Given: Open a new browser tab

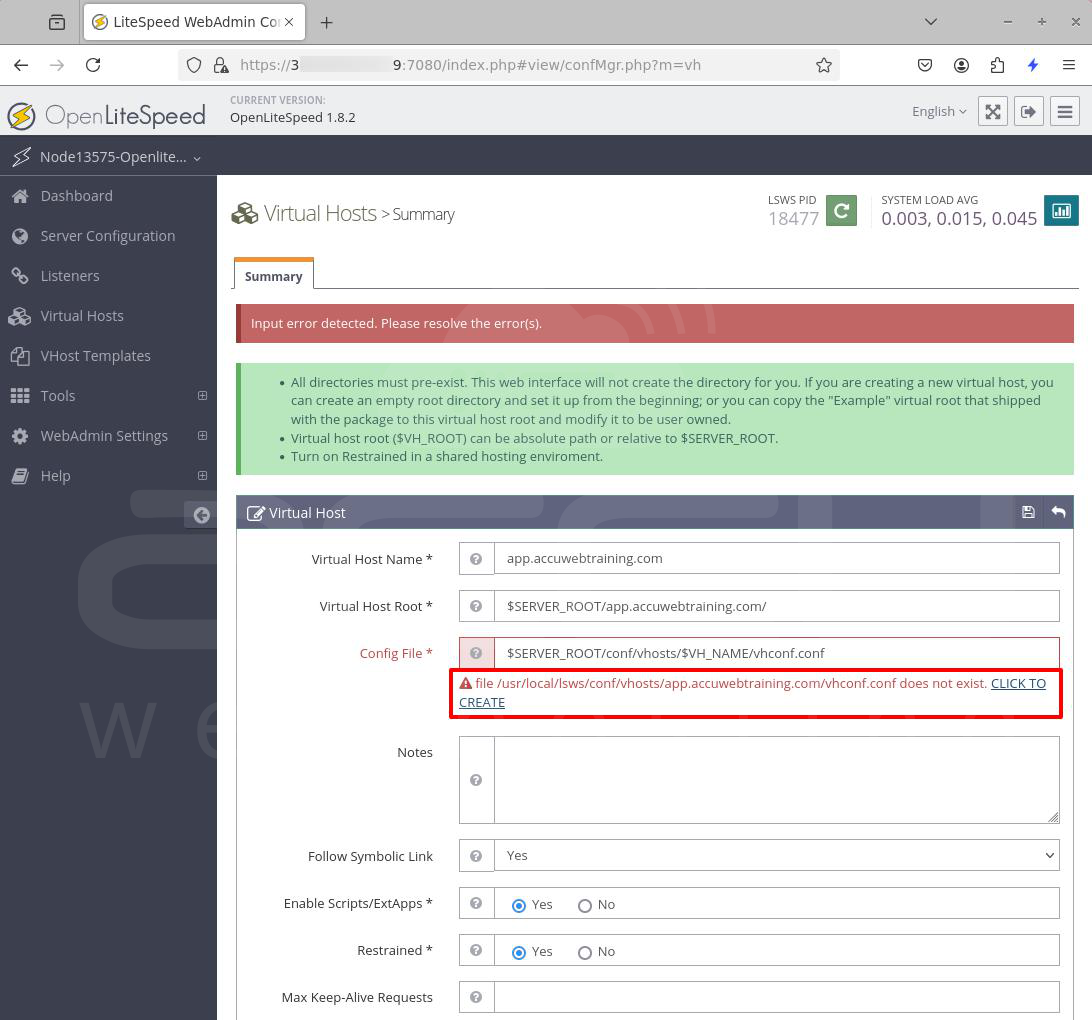Looking at the screenshot, I should pyautogui.click(x=326, y=22).
